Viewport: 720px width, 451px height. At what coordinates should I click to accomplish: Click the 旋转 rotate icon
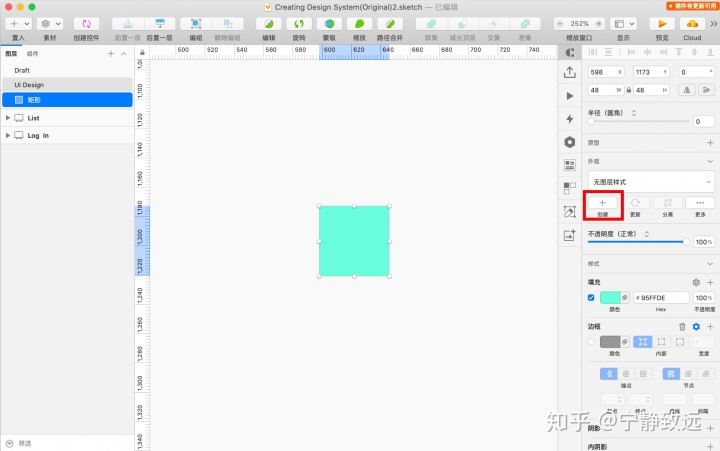[x=299, y=24]
